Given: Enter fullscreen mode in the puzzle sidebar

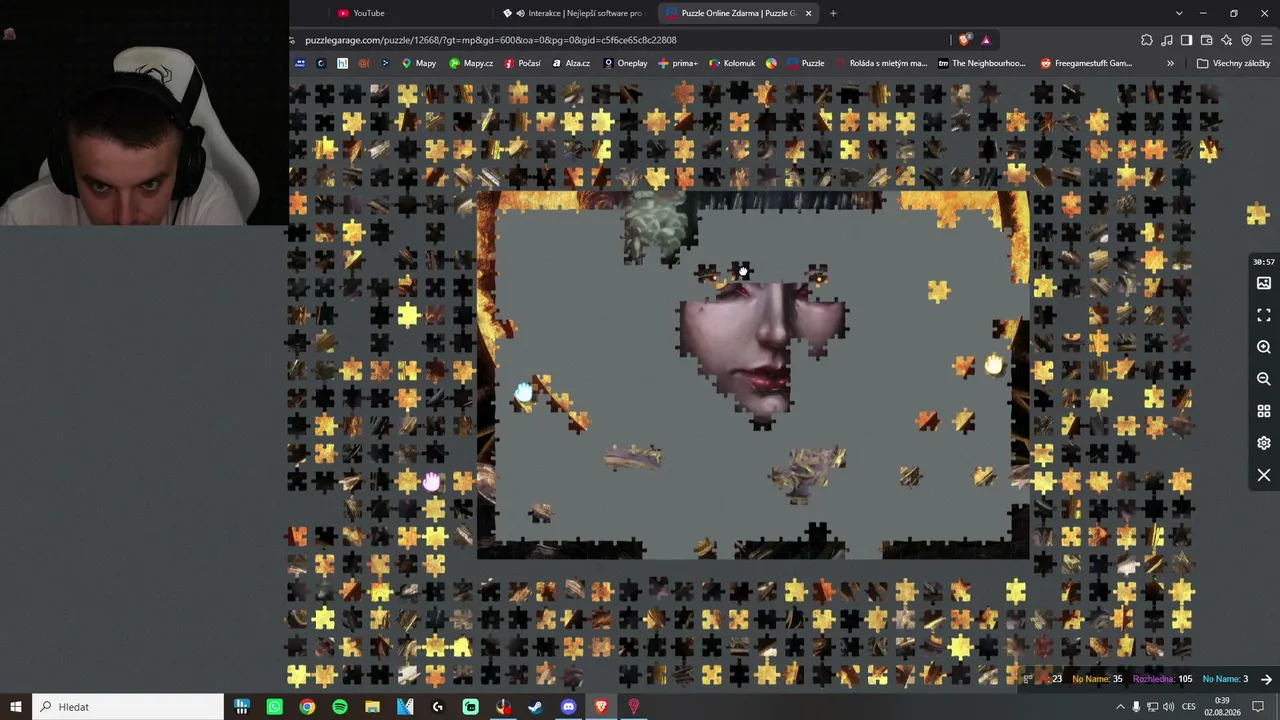Looking at the screenshot, I should coord(1264,315).
